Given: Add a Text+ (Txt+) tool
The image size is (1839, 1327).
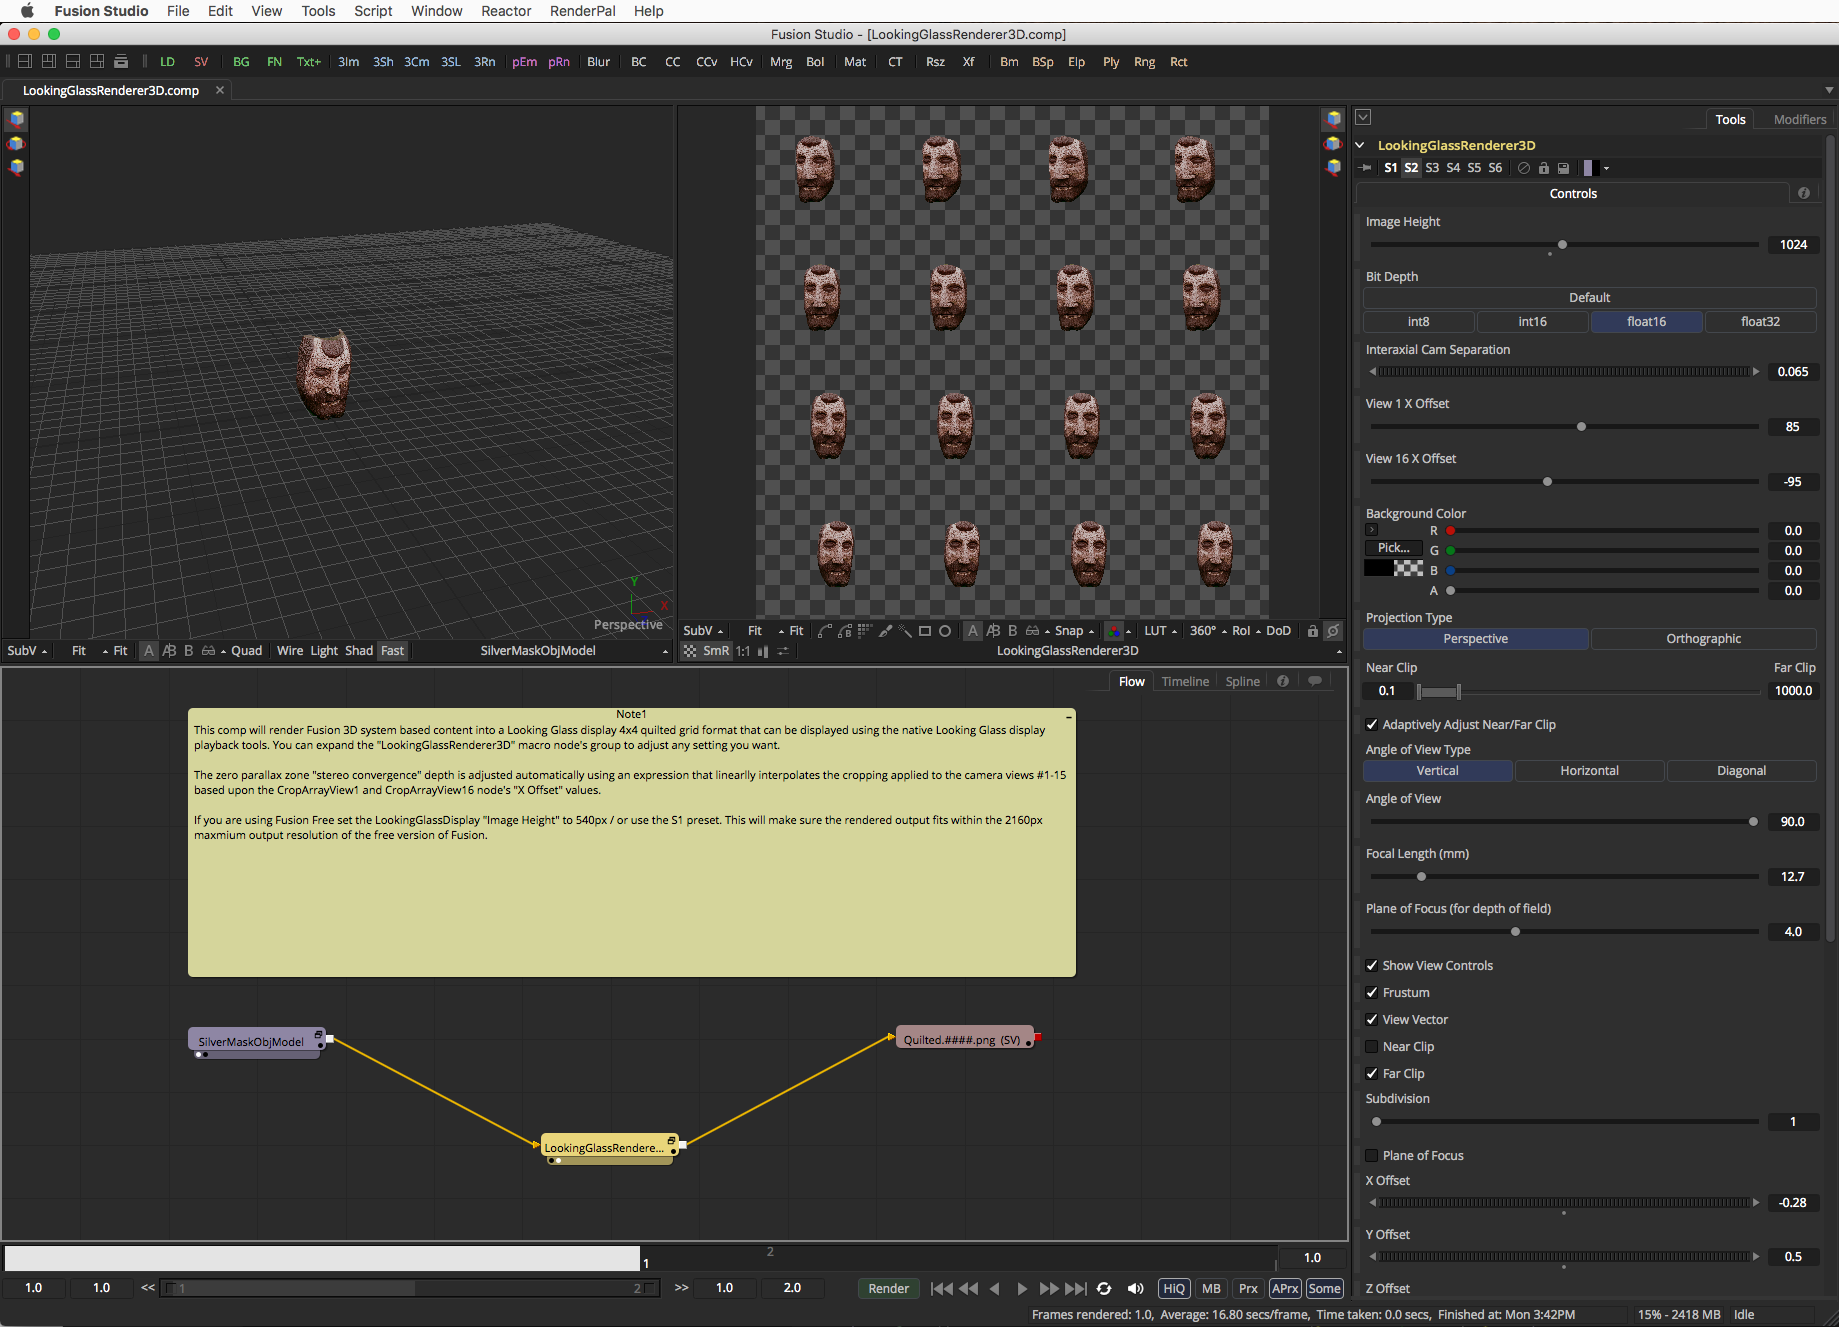Looking at the screenshot, I should pyautogui.click(x=309, y=62).
